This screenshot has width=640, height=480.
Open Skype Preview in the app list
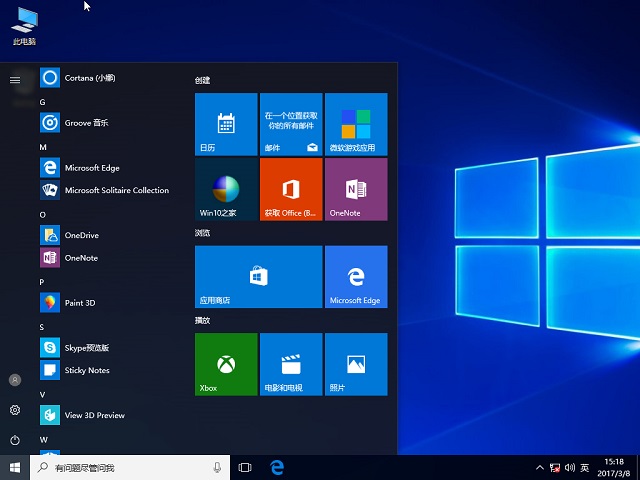pos(86,347)
